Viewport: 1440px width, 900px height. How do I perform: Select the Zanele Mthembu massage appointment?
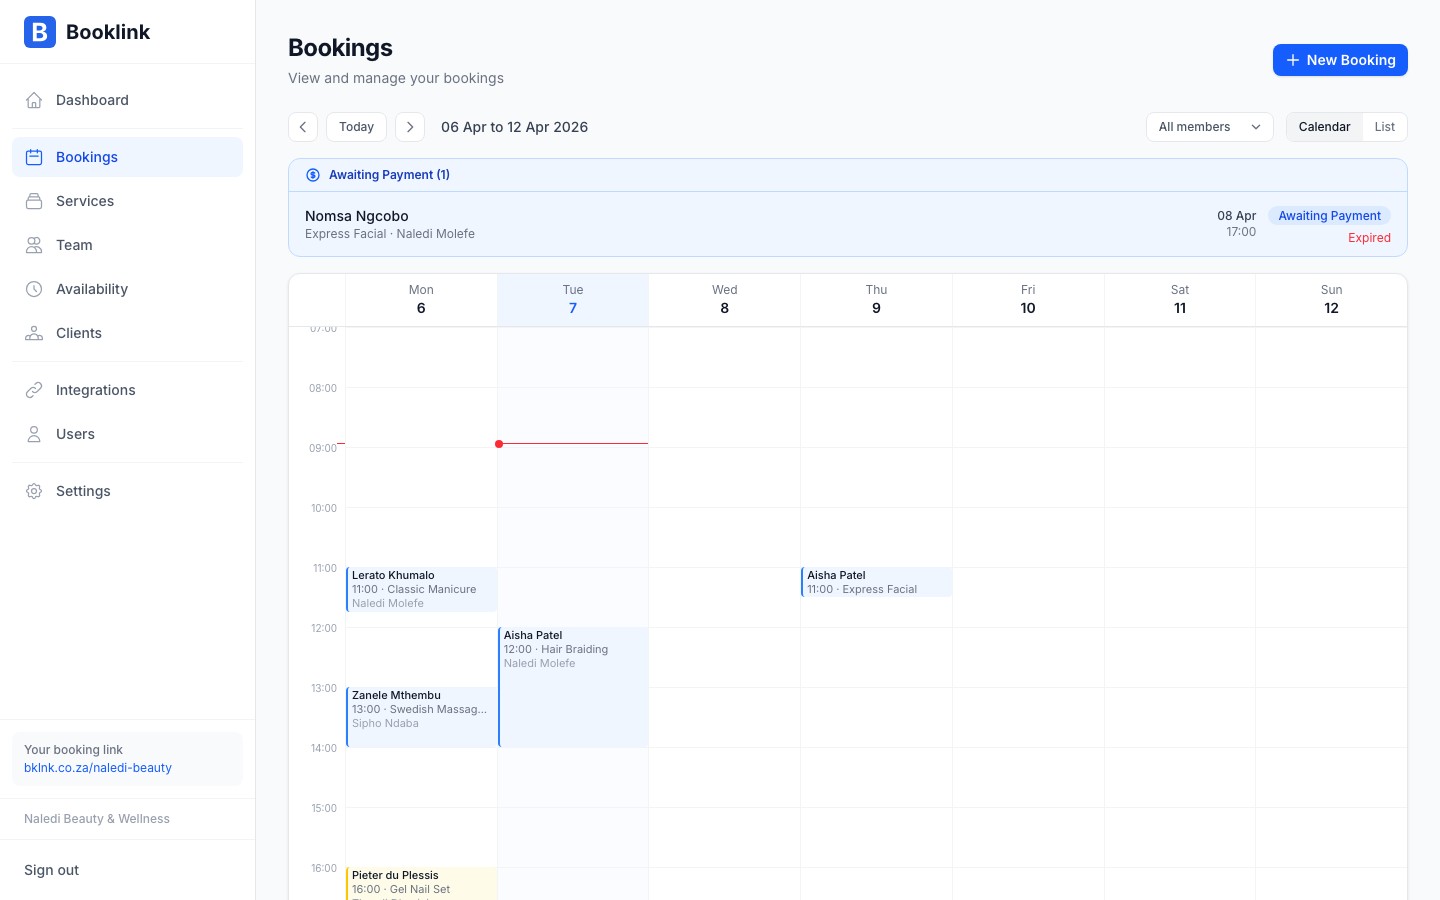(x=421, y=712)
